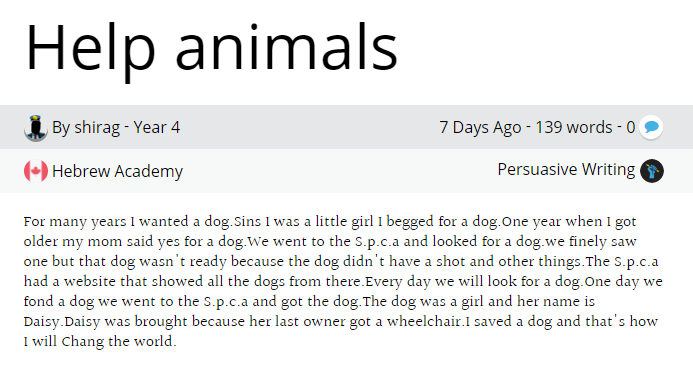Click the '139 words' count
The height and width of the screenshot is (366, 693).
574,127
